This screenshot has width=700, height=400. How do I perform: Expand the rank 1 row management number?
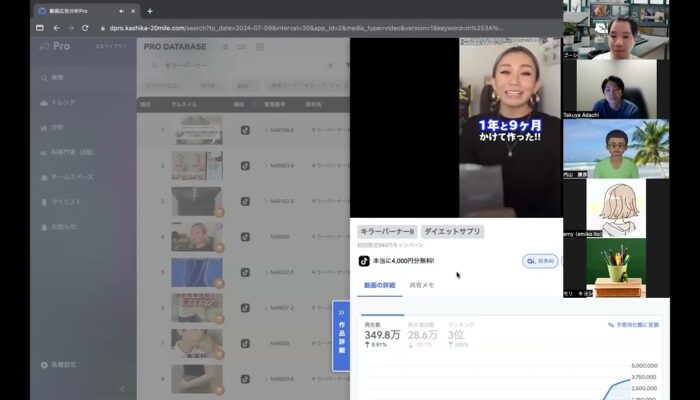pyautogui.click(x=267, y=130)
